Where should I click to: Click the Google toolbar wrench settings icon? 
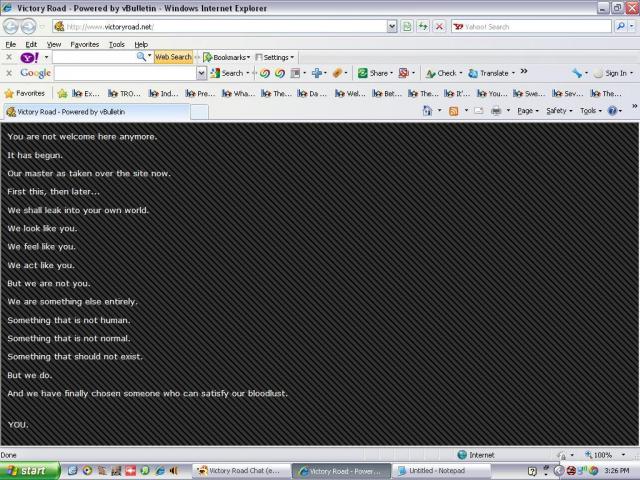point(578,73)
